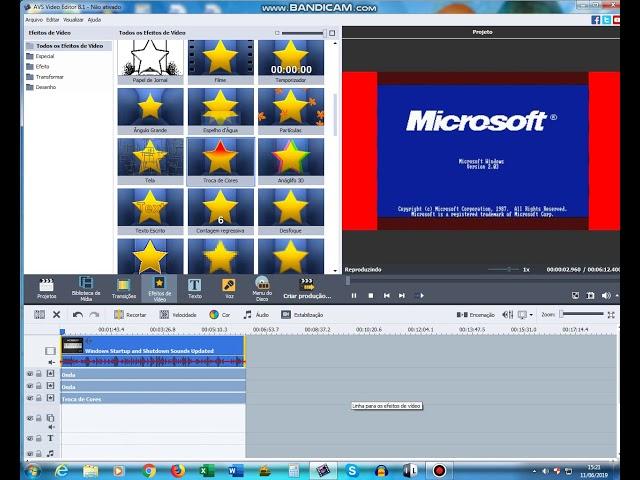Select Contagem regressiva effect thumbnail
Viewport: 640px width, 480px height.
[x=220, y=211]
